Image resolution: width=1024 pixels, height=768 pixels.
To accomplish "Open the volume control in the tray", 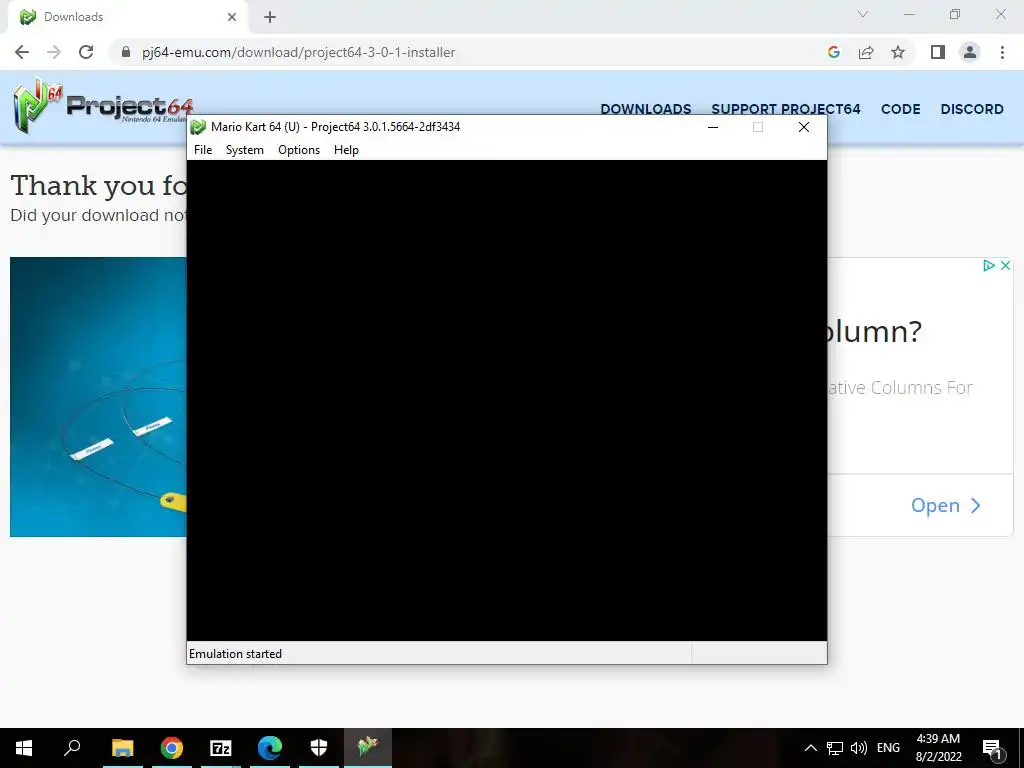I will [x=859, y=748].
